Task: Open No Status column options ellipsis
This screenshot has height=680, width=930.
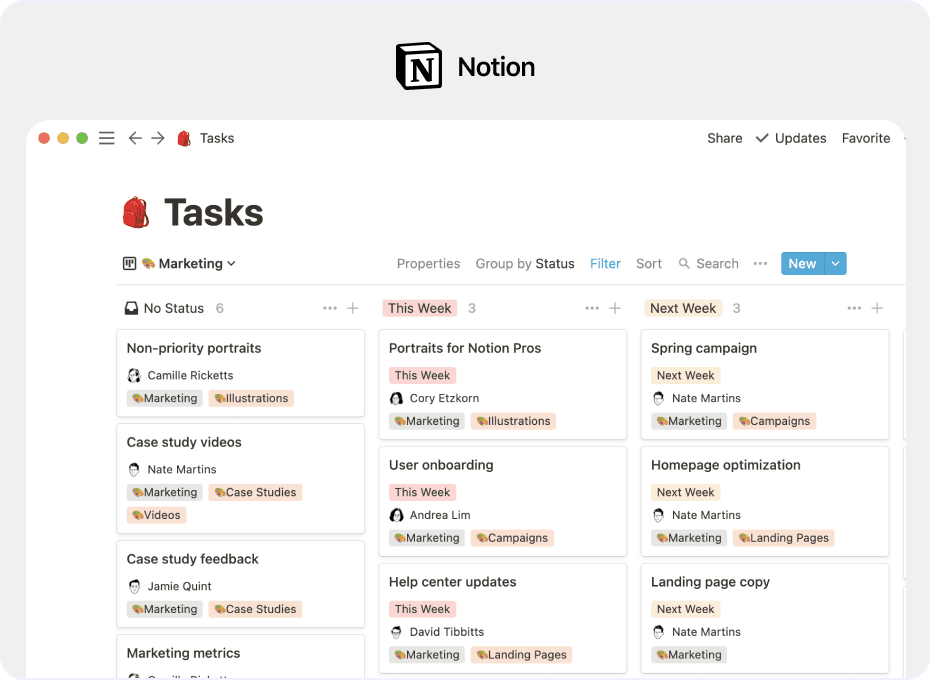Action: pos(330,308)
